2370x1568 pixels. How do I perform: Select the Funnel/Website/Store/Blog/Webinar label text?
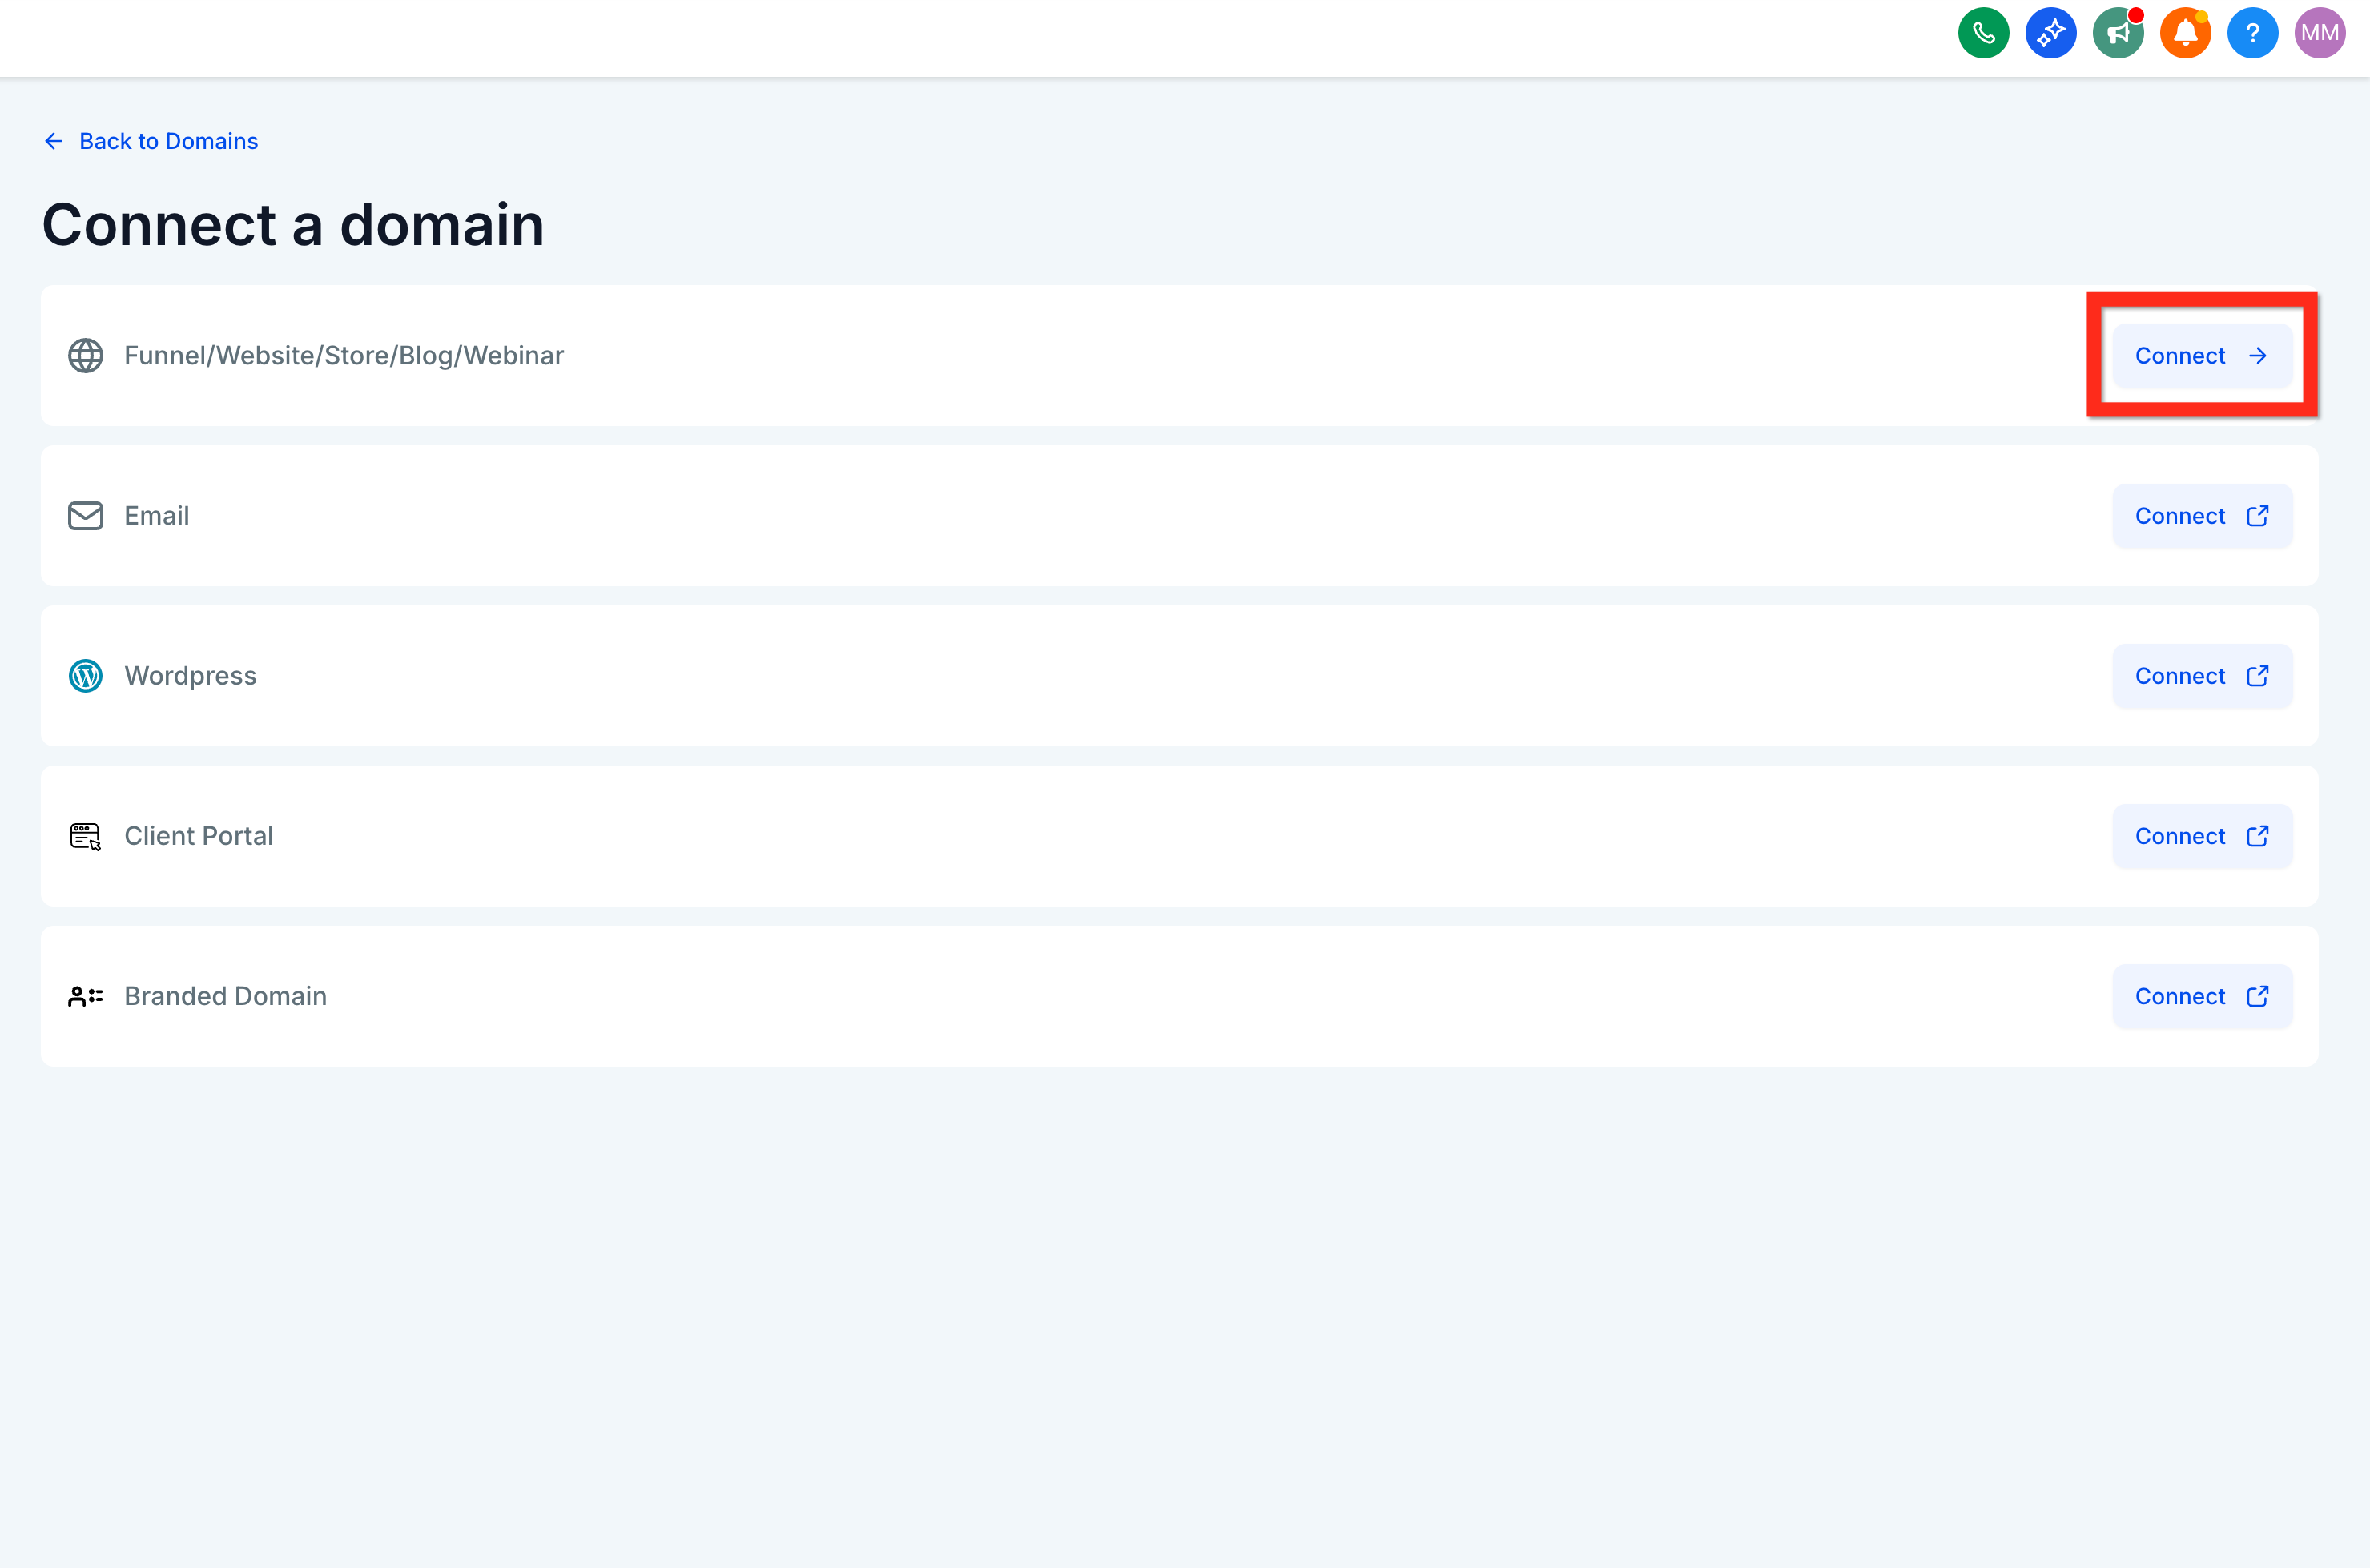coord(343,355)
